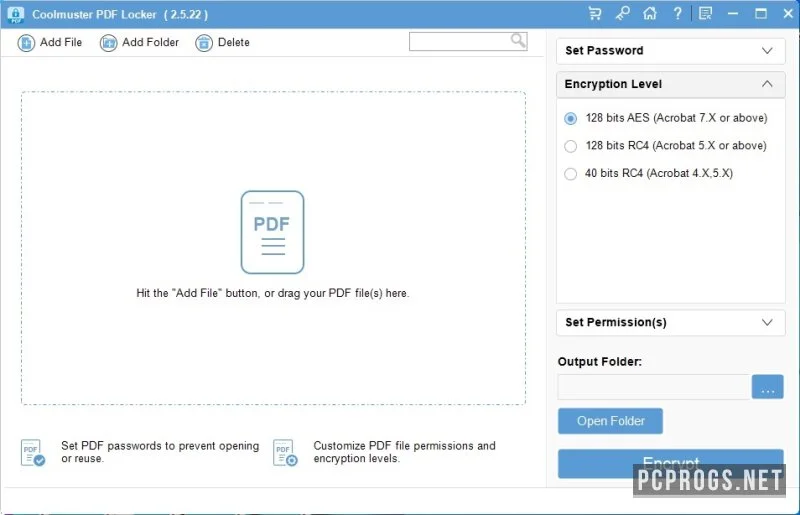Open the home page icon
The height and width of the screenshot is (515, 800).
point(649,14)
